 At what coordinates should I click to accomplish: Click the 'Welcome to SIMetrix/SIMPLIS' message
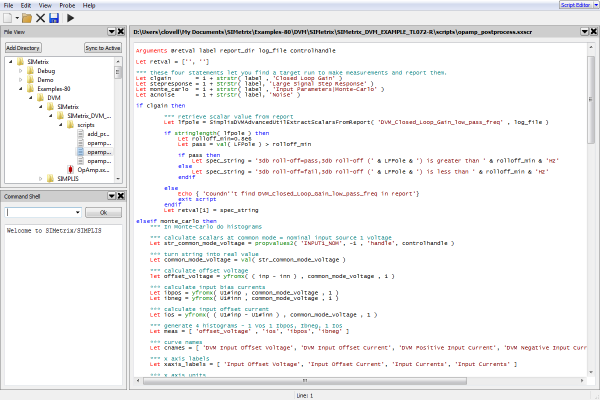click(54, 230)
